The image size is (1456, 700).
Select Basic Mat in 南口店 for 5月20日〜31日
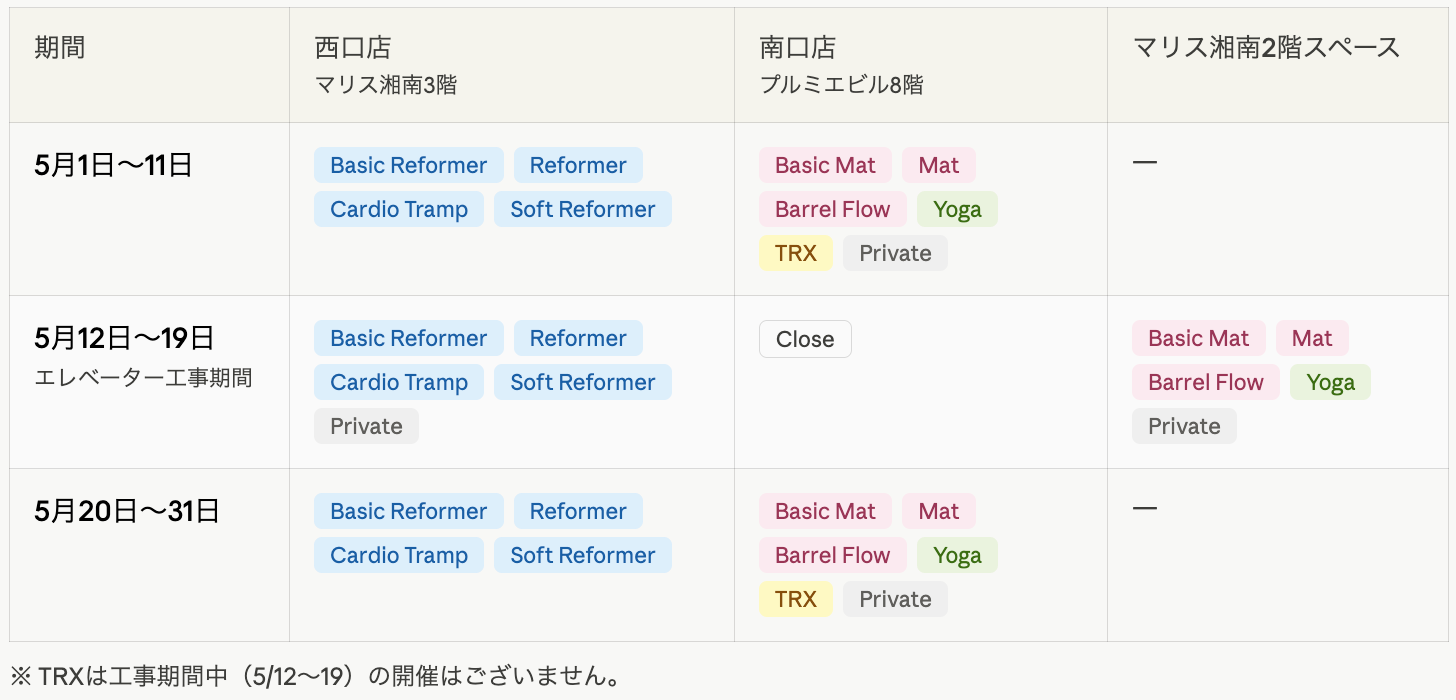[825, 511]
